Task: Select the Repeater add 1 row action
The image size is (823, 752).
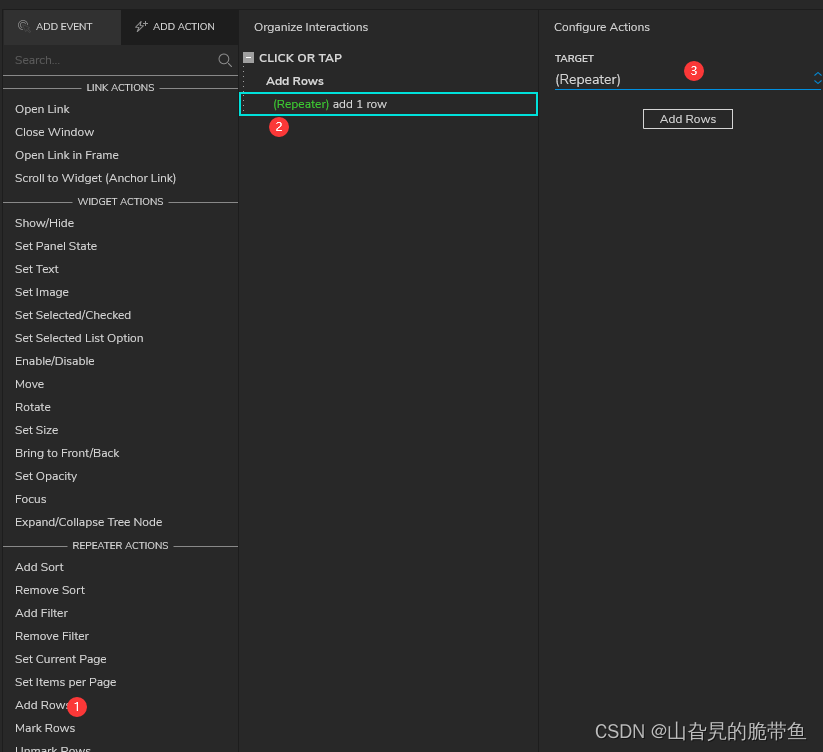Action: (x=388, y=104)
